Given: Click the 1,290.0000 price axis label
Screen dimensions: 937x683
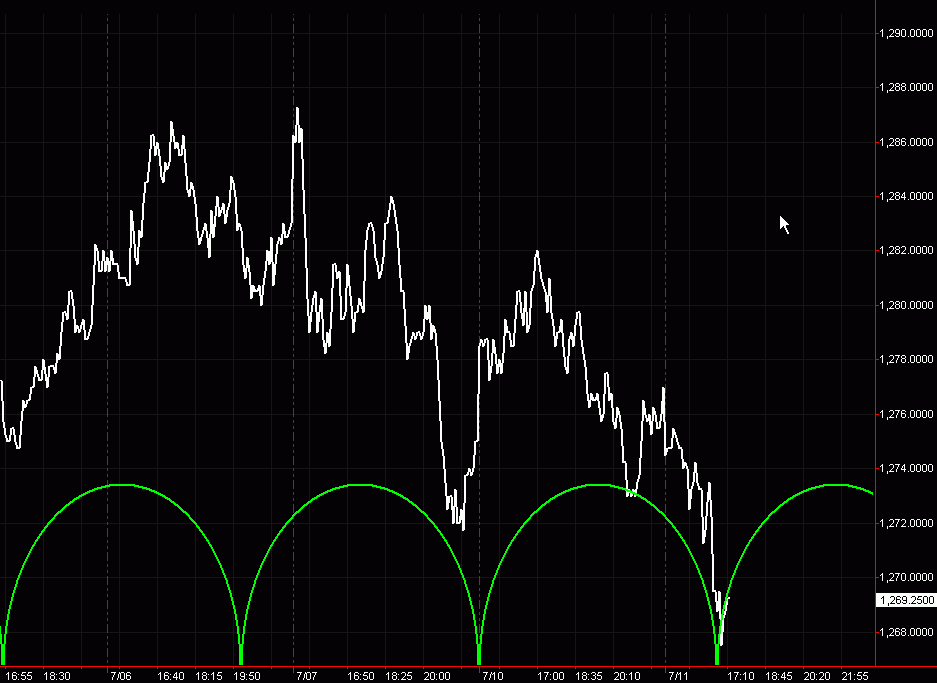Looking at the screenshot, I should point(906,33).
